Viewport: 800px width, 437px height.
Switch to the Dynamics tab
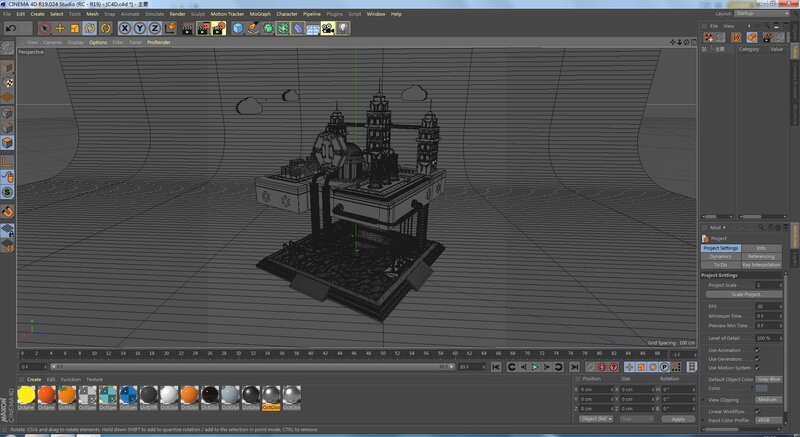pos(720,256)
